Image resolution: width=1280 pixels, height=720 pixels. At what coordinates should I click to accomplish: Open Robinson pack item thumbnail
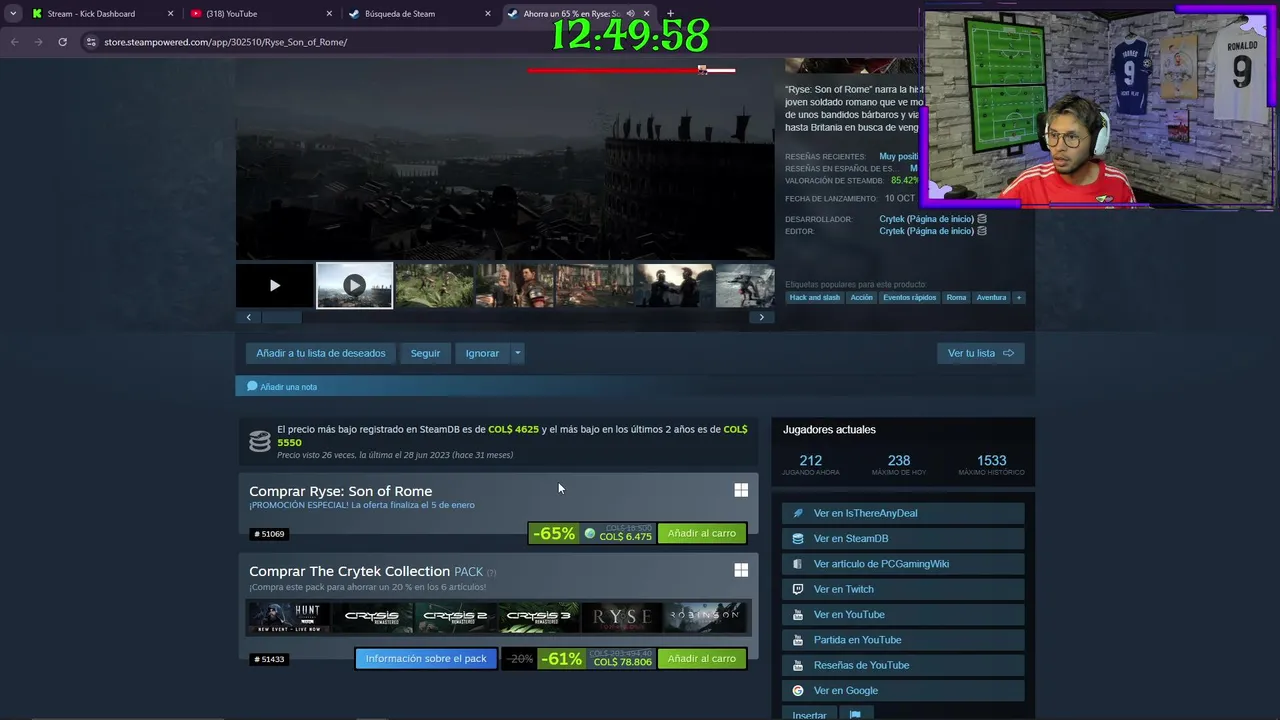click(707, 617)
